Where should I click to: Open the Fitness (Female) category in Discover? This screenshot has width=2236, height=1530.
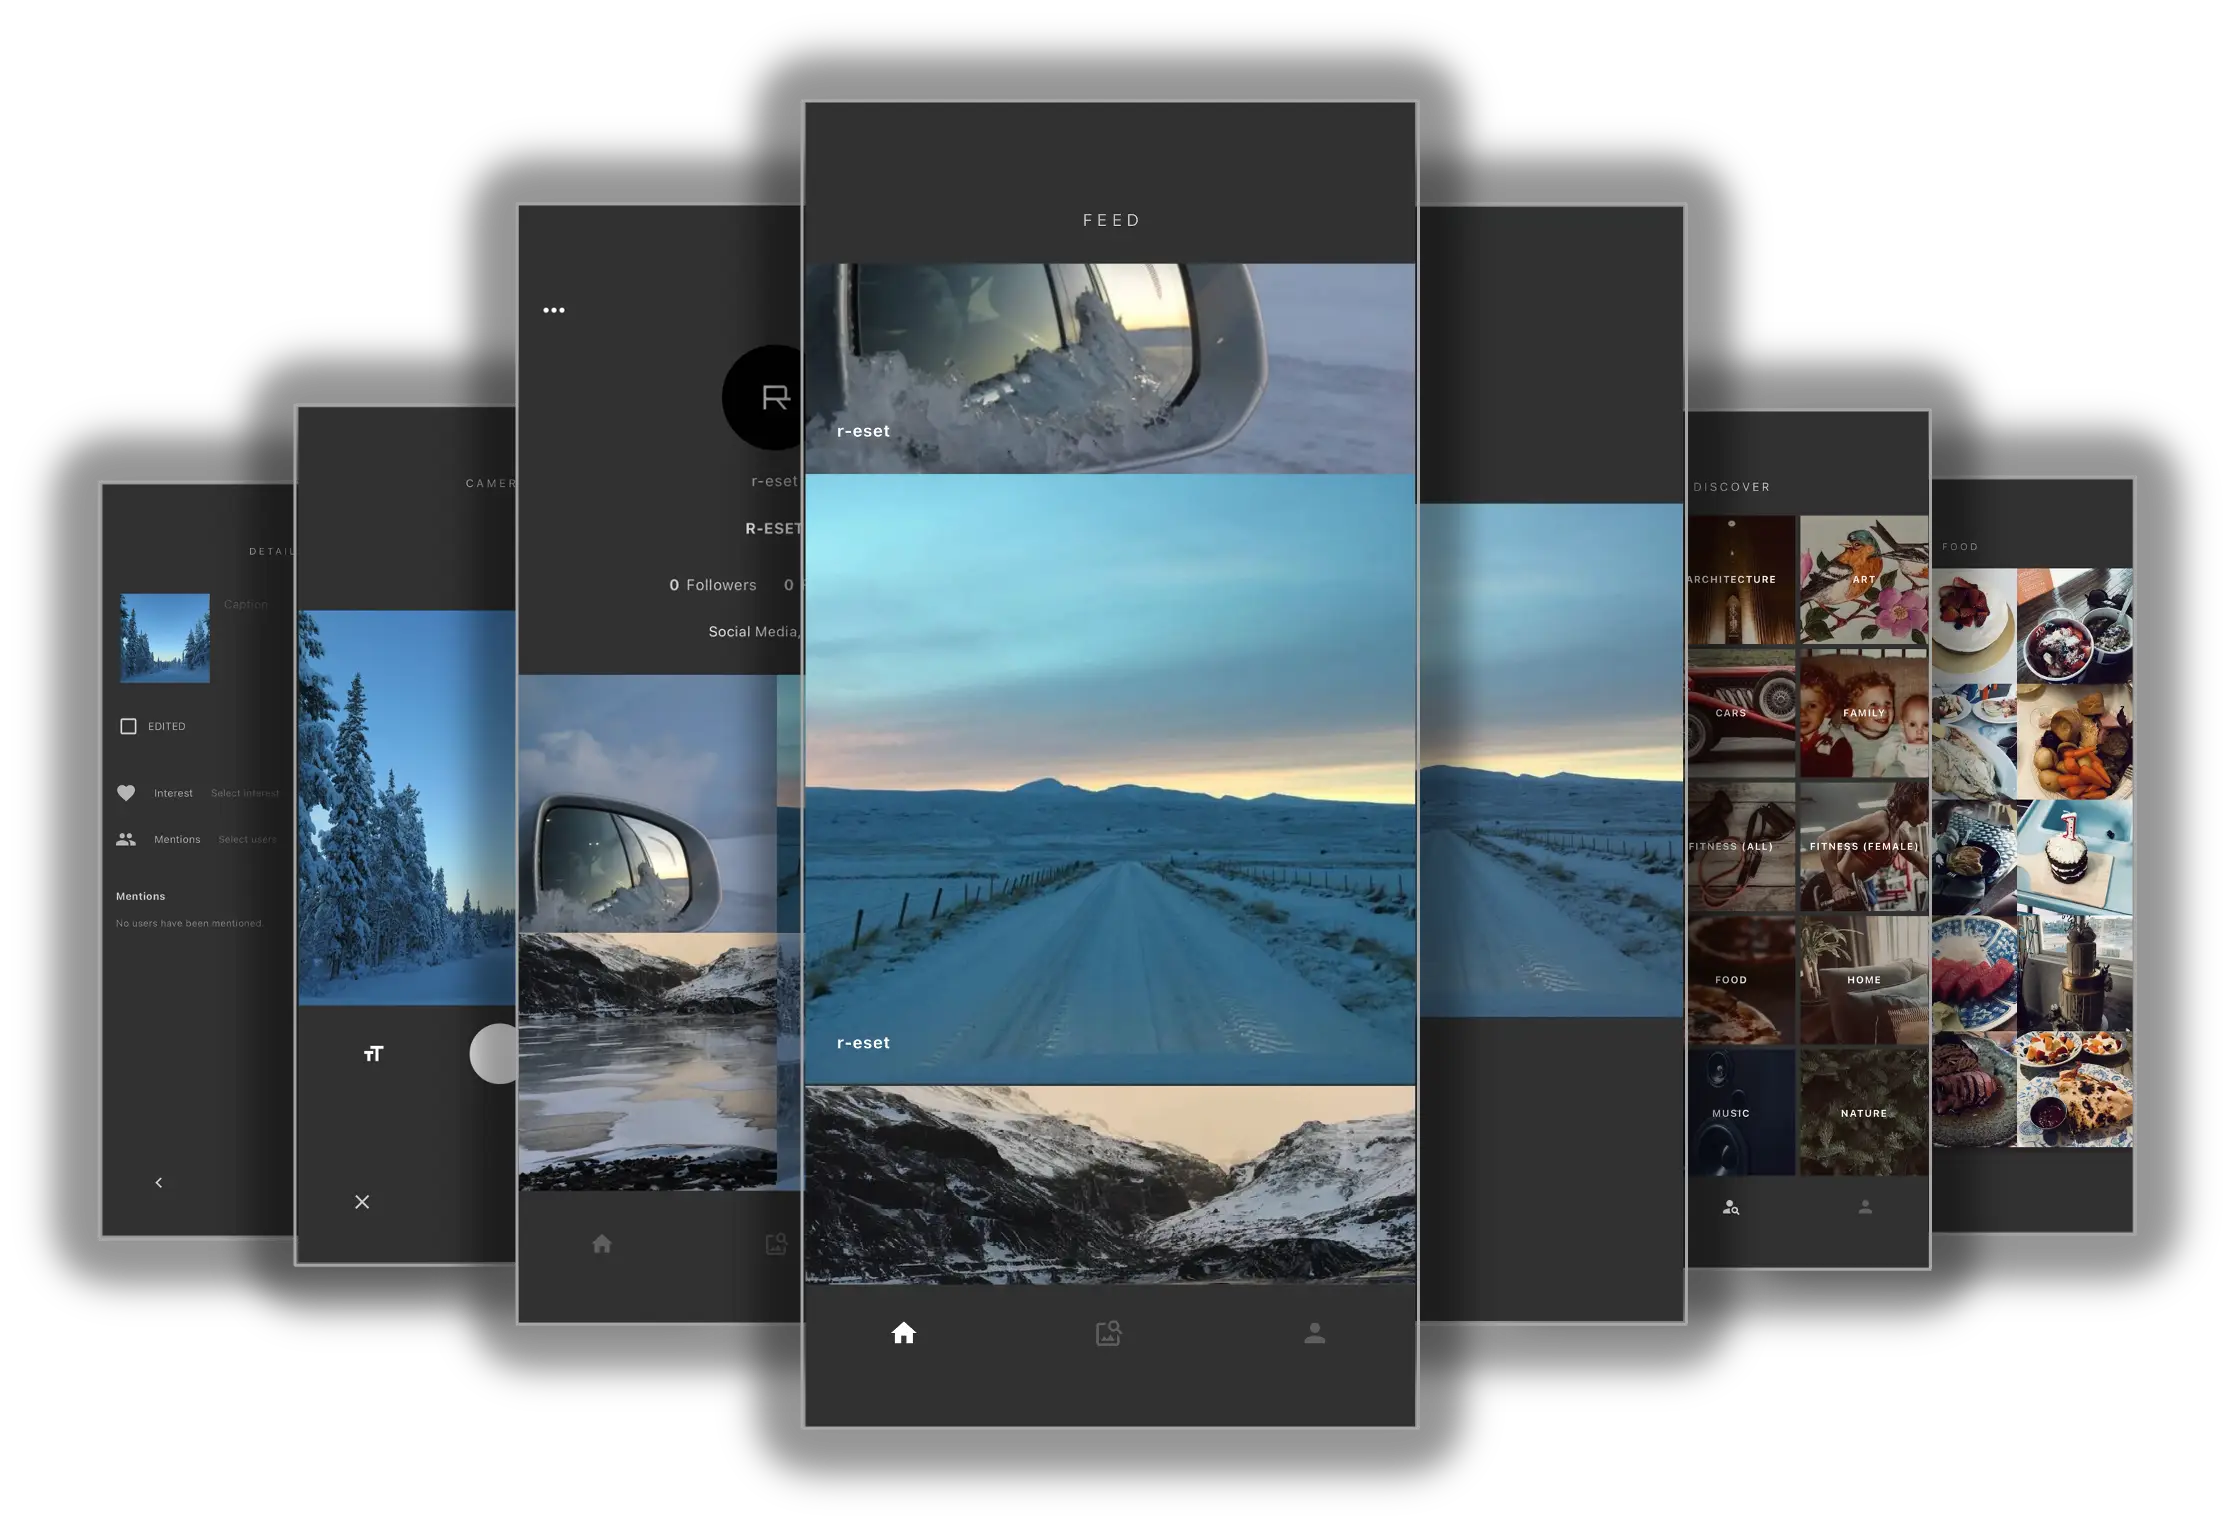click(1864, 847)
